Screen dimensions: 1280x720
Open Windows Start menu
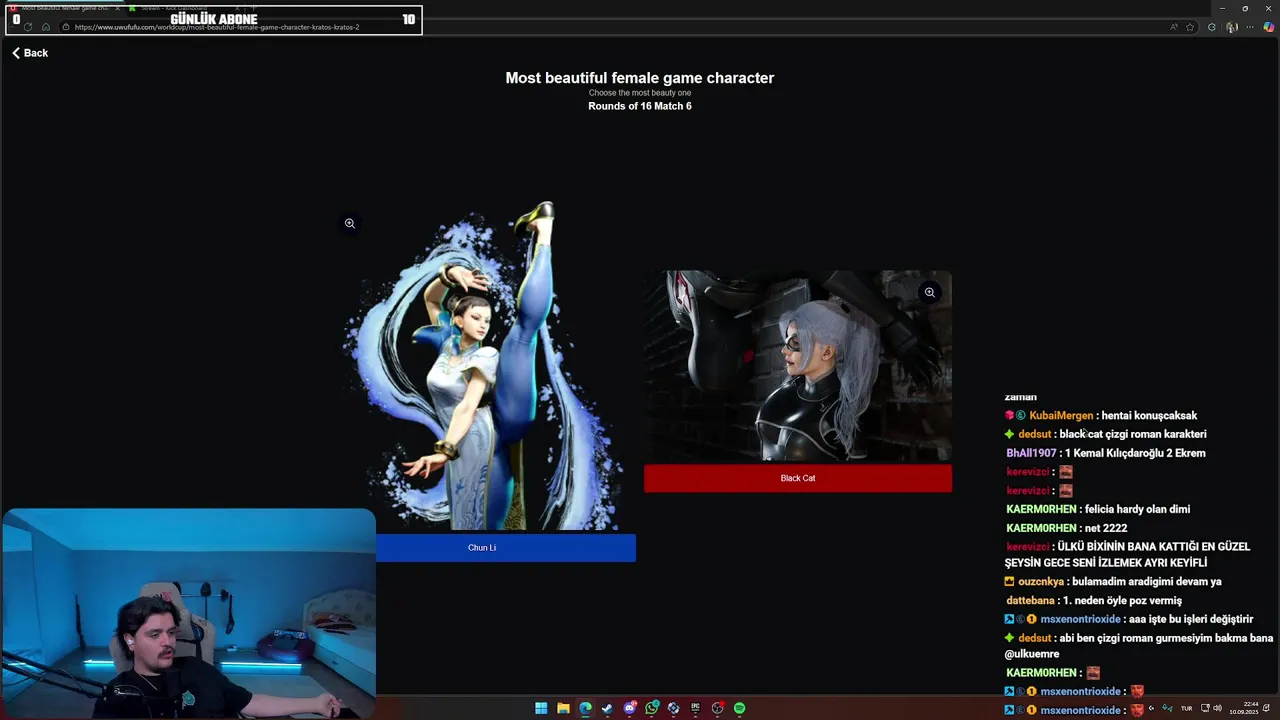point(541,708)
